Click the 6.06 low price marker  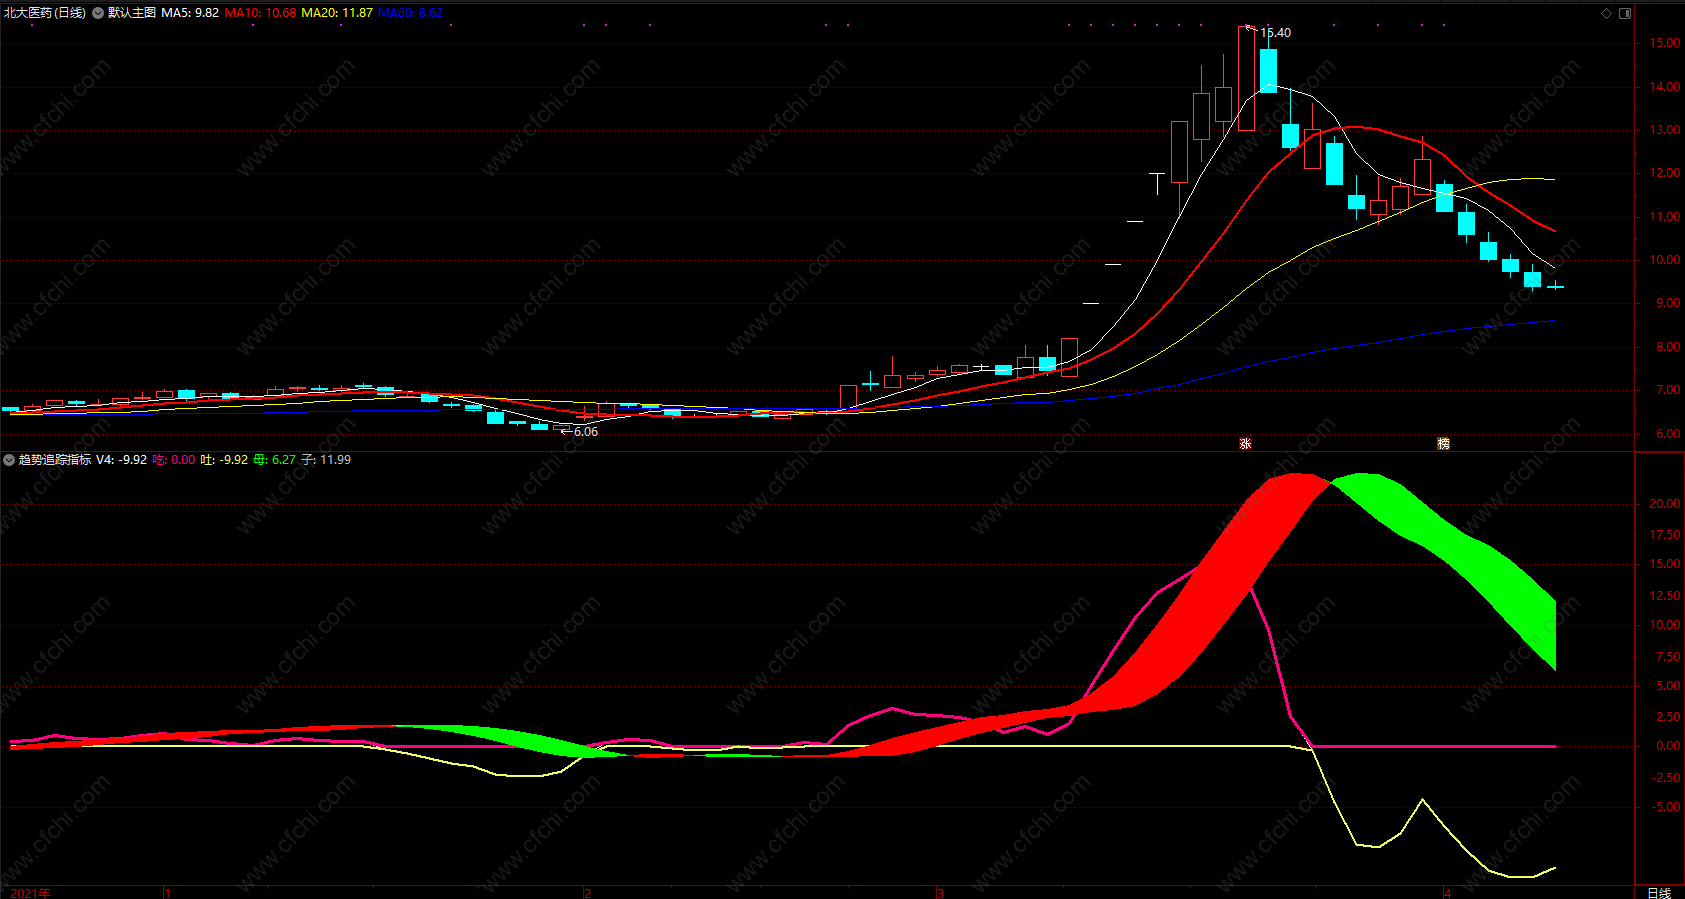(x=586, y=432)
